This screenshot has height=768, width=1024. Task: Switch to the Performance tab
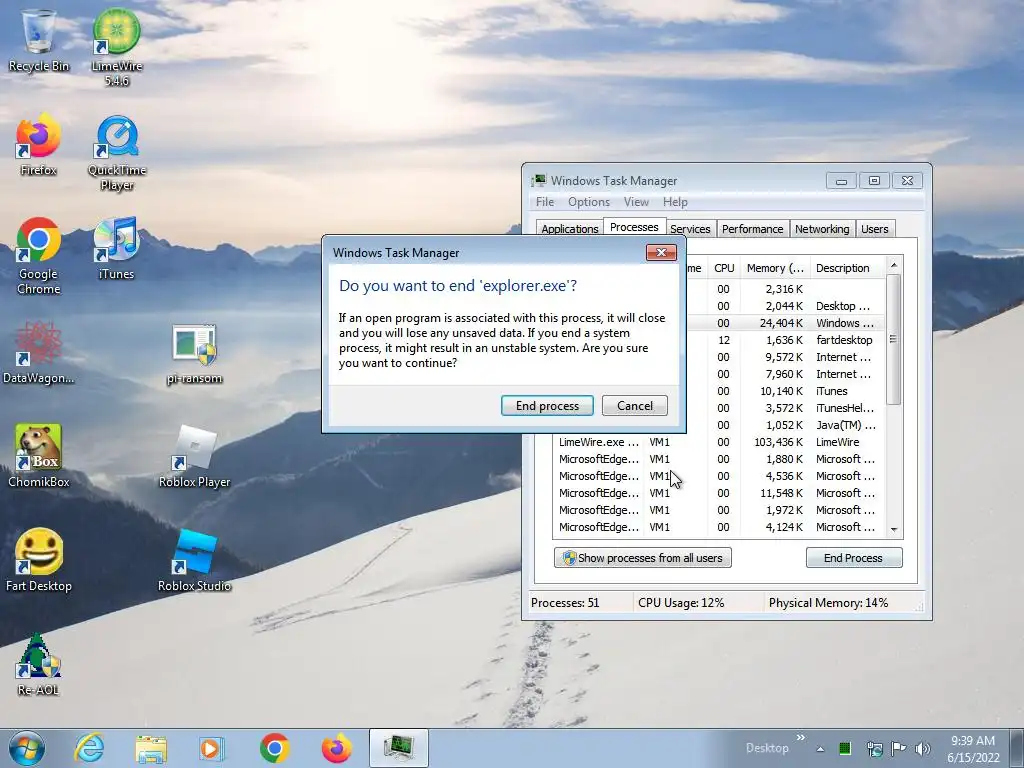coord(752,229)
